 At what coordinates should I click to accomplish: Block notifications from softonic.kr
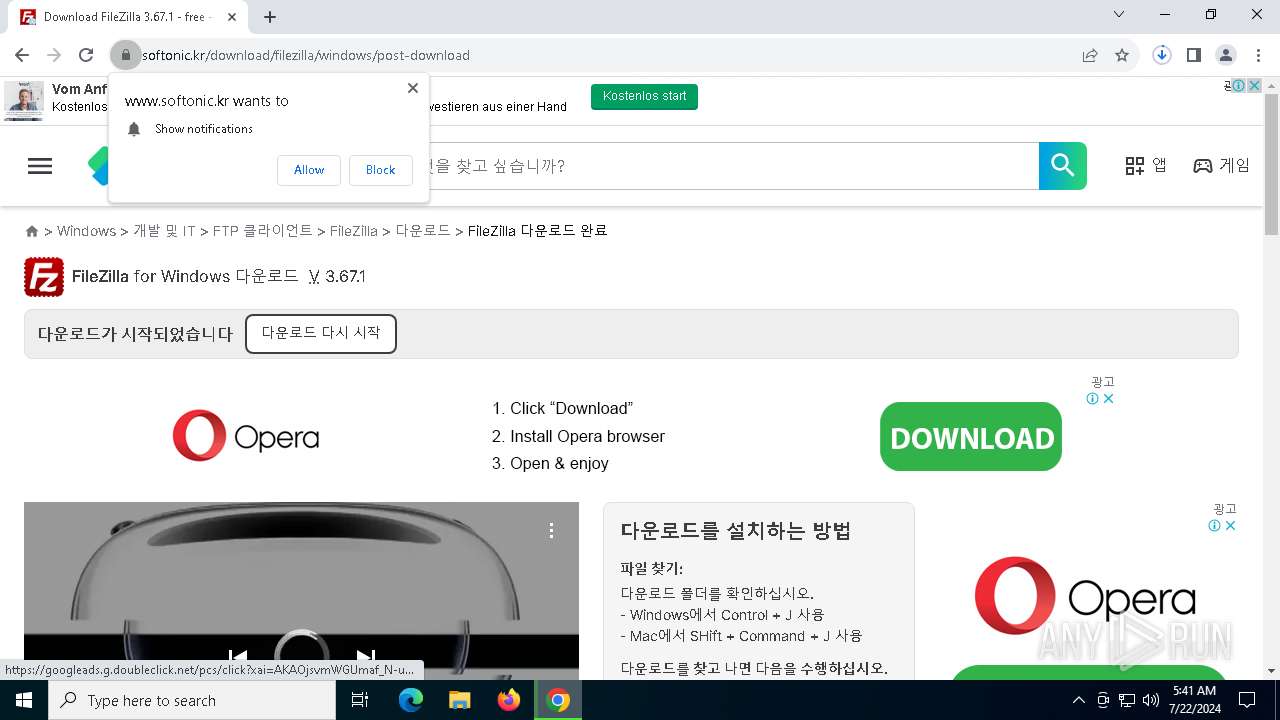coord(380,170)
